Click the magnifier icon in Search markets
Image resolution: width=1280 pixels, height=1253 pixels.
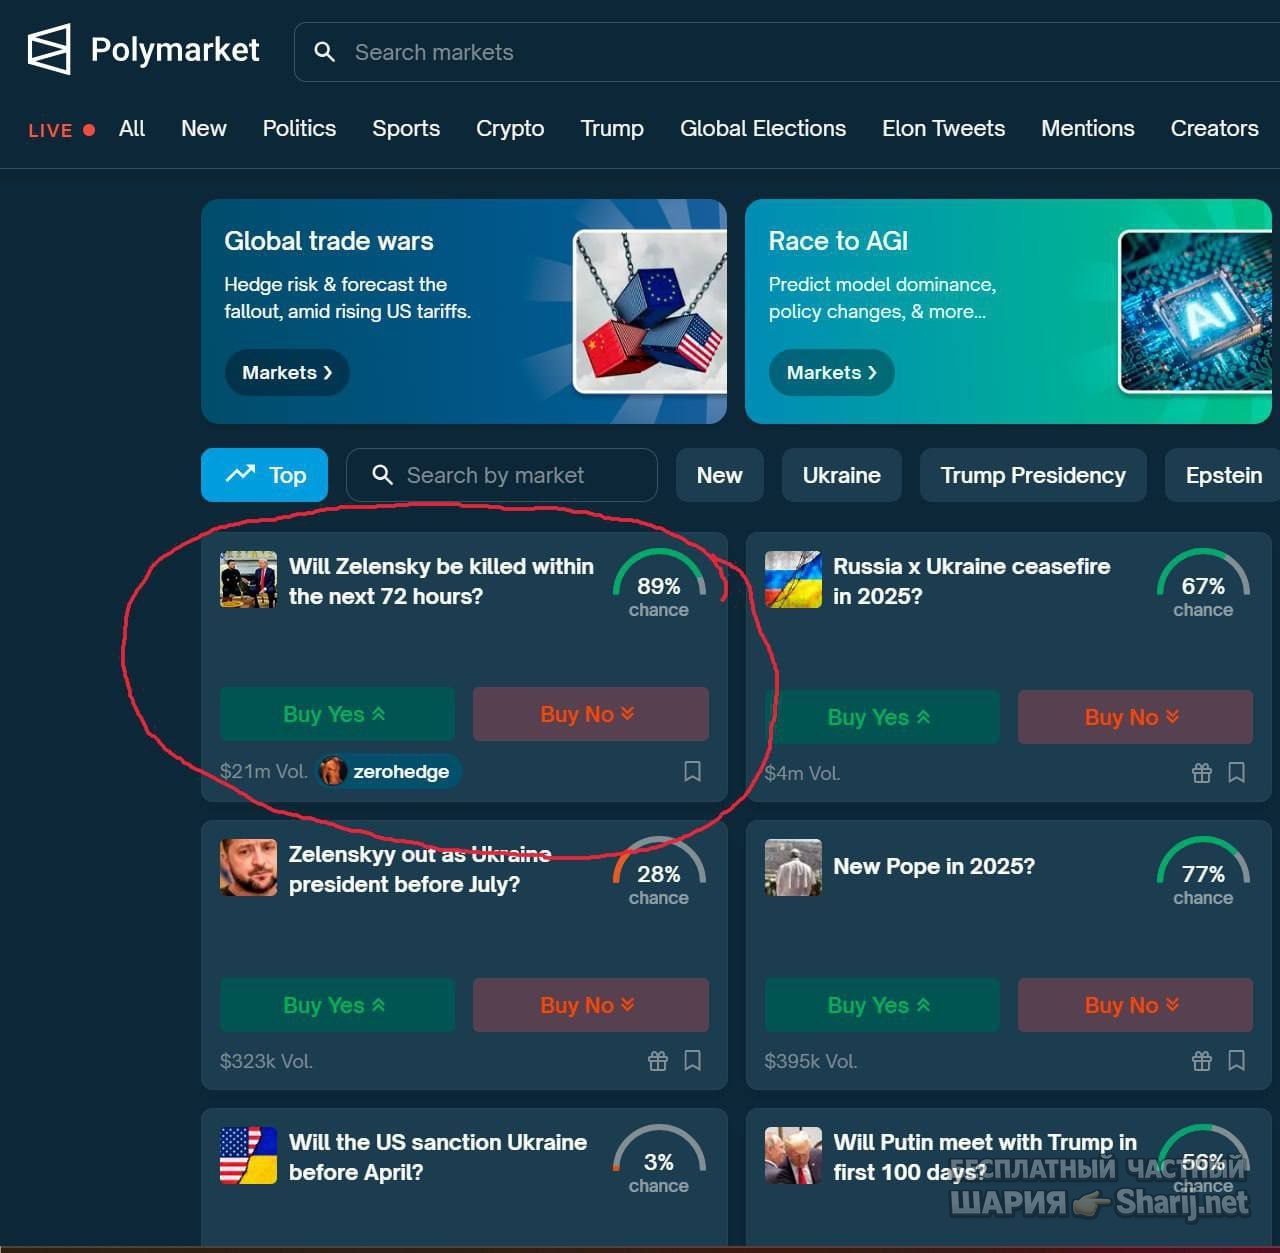[x=324, y=52]
